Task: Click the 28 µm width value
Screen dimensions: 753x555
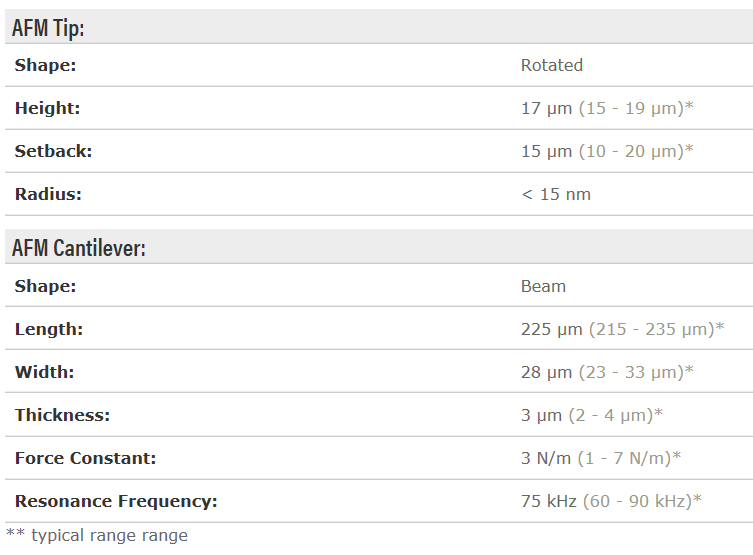Action: [546, 372]
